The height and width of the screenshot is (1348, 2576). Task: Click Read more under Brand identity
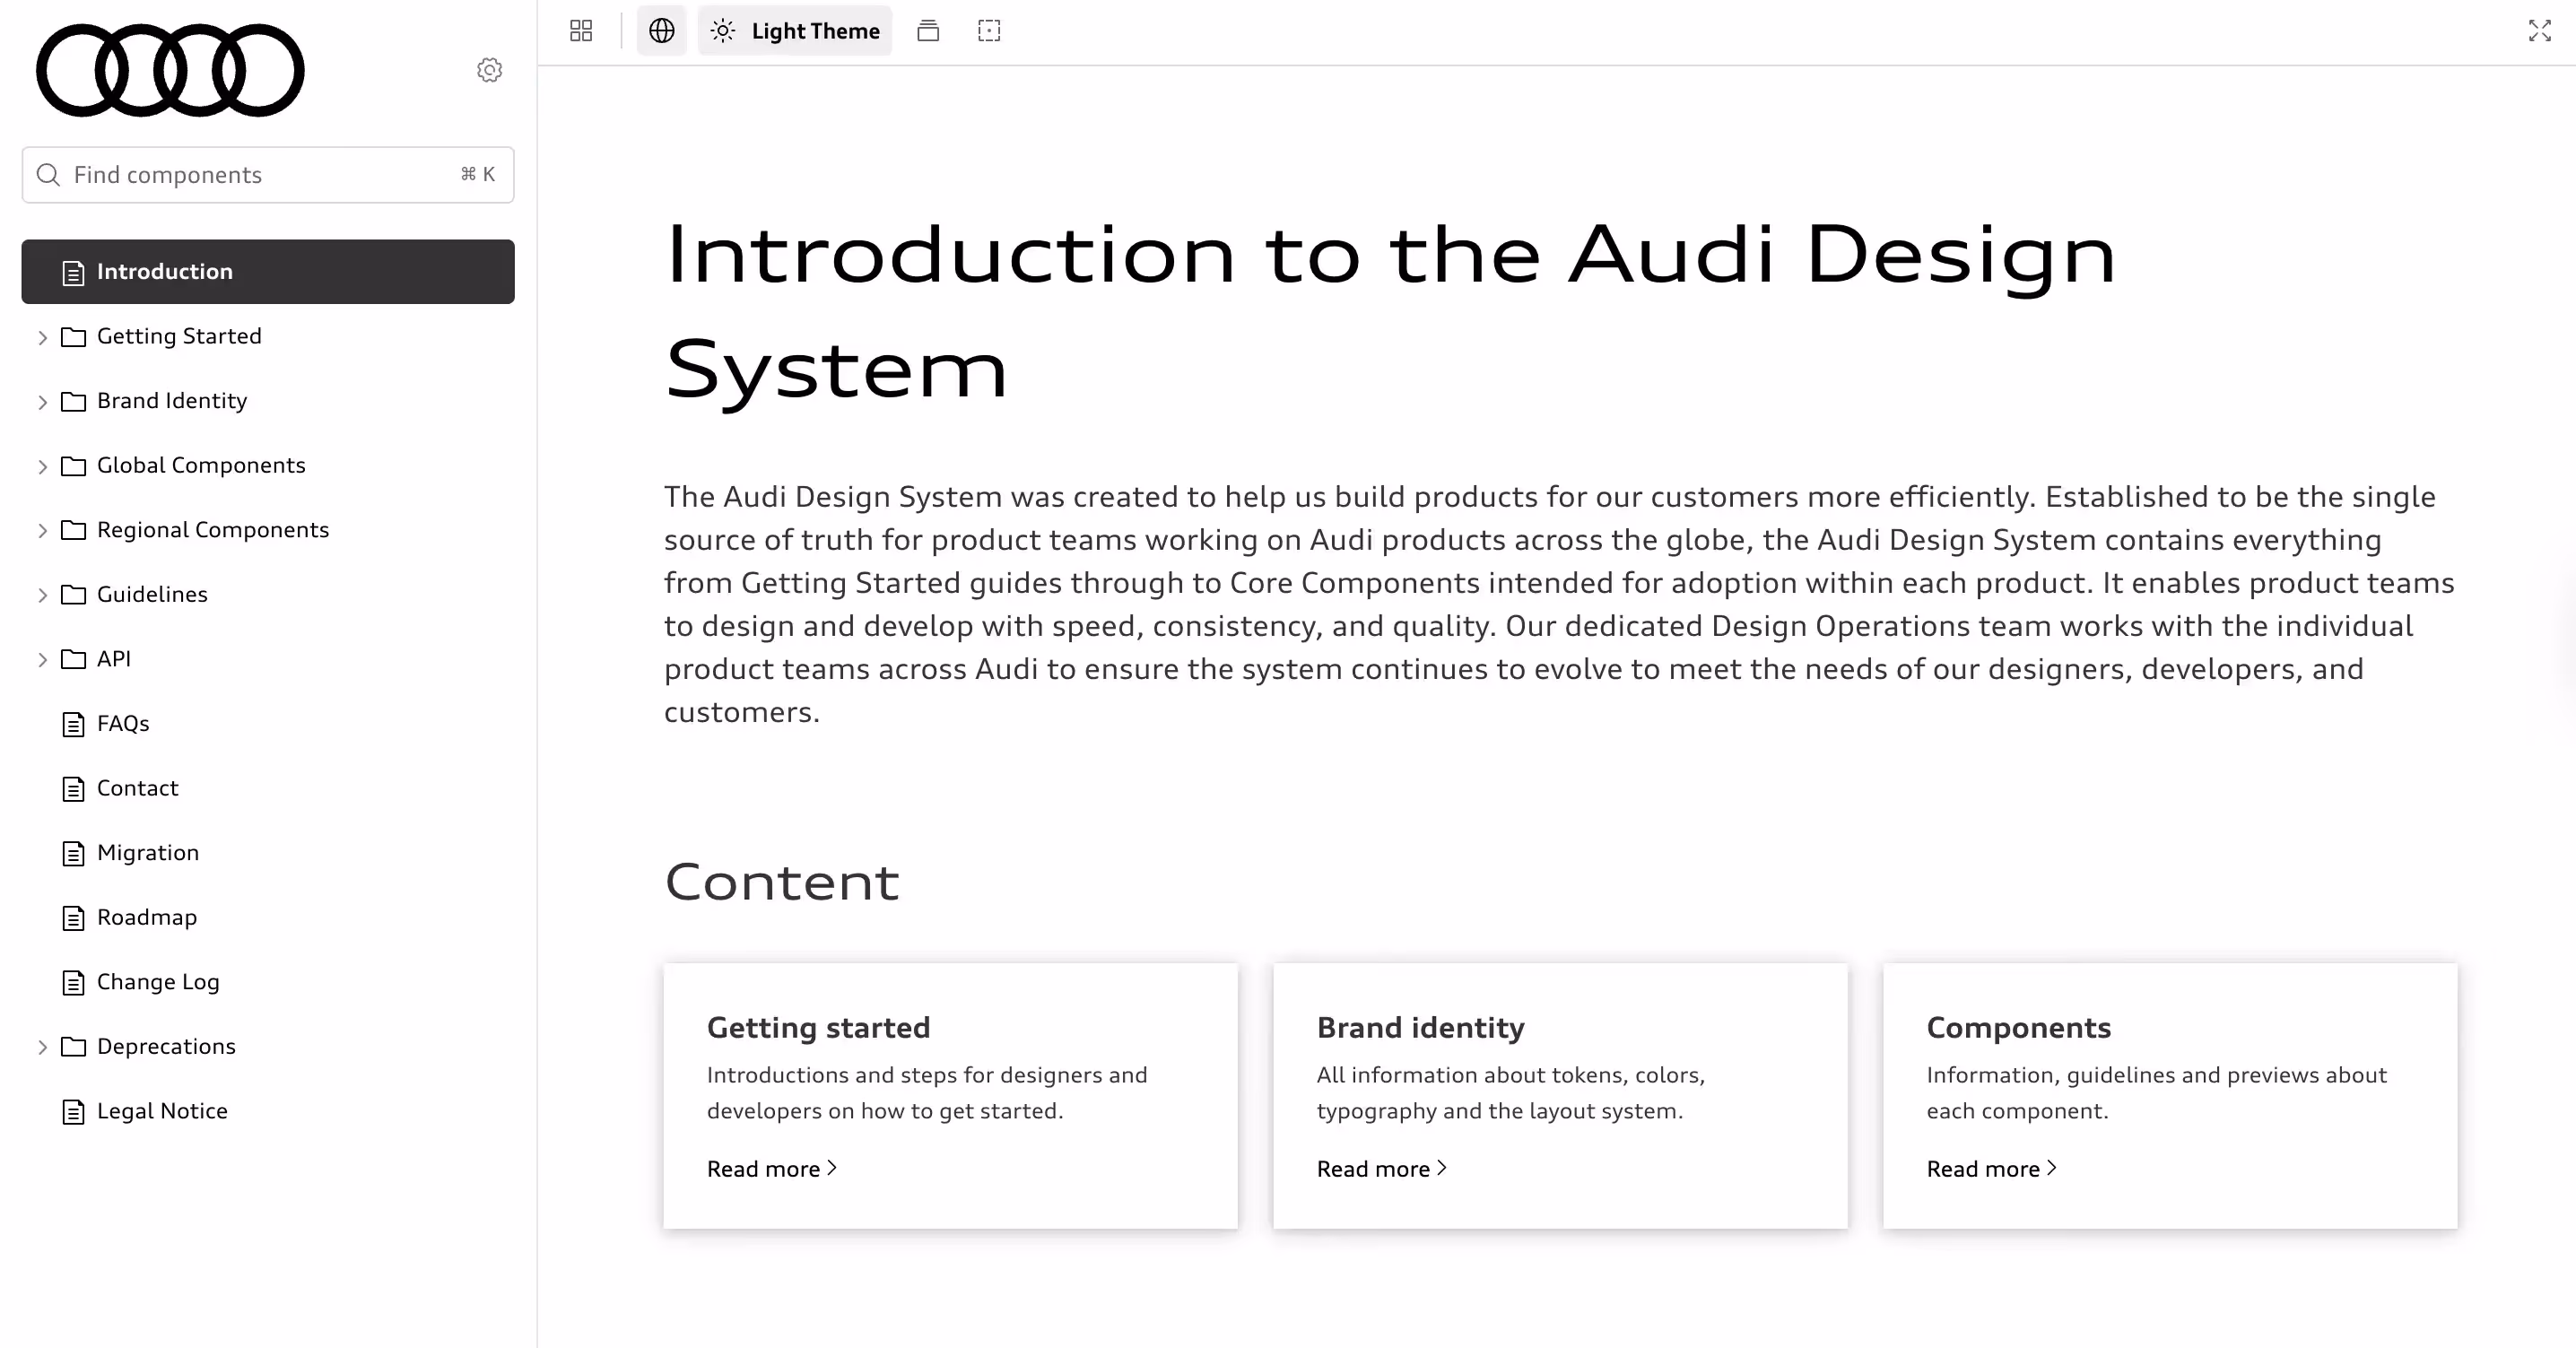pyautogui.click(x=1382, y=1168)
